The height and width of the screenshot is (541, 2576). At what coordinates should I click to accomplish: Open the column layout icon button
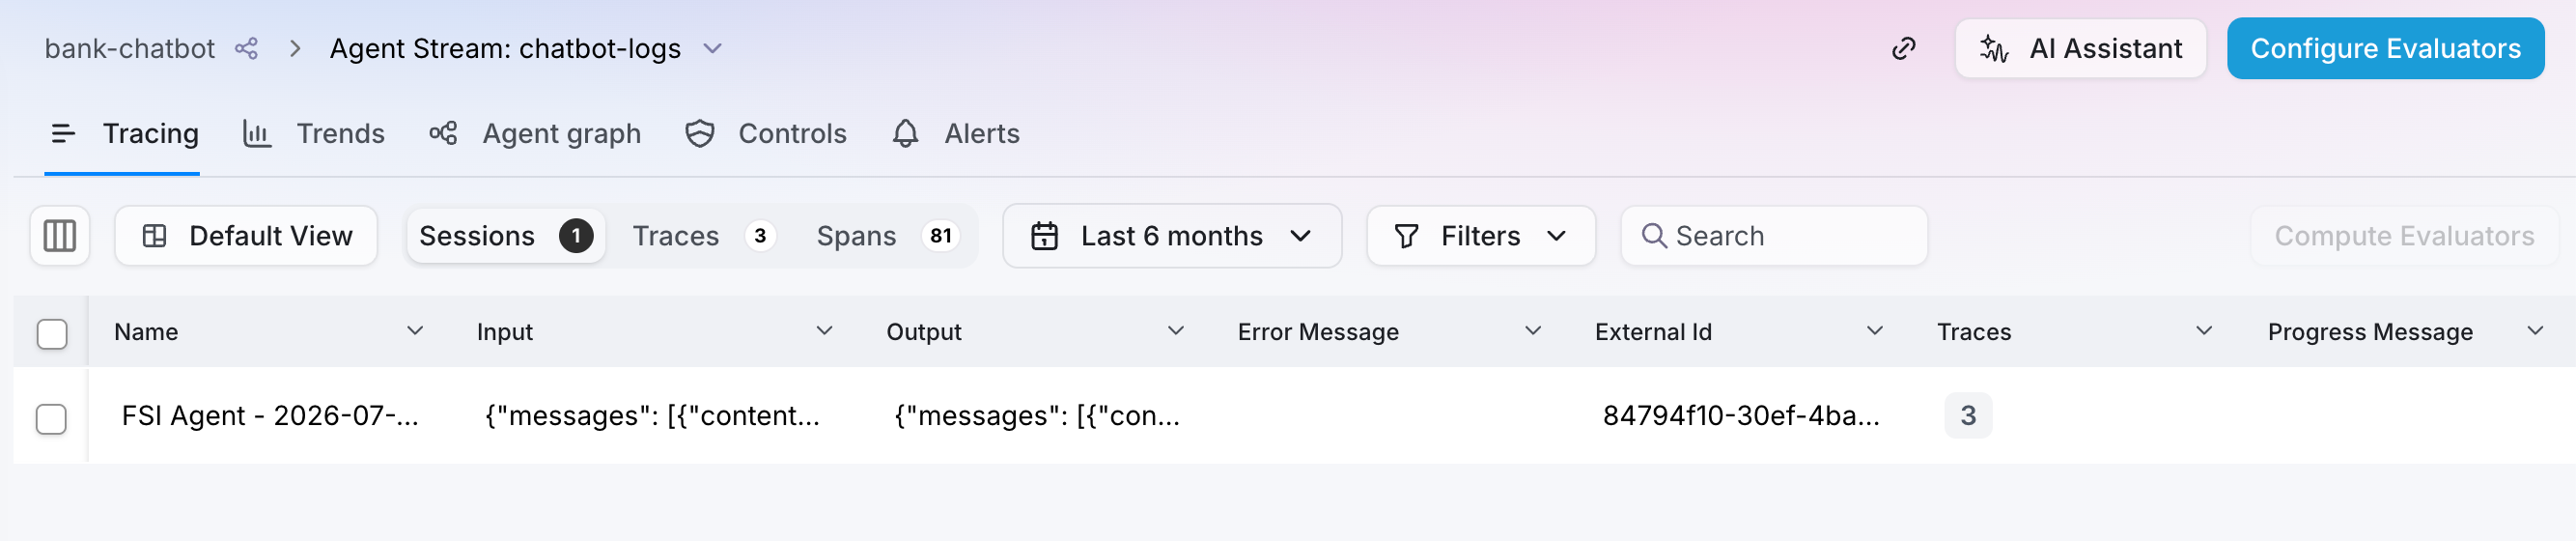pyautogui.click(x=60, y=236)
